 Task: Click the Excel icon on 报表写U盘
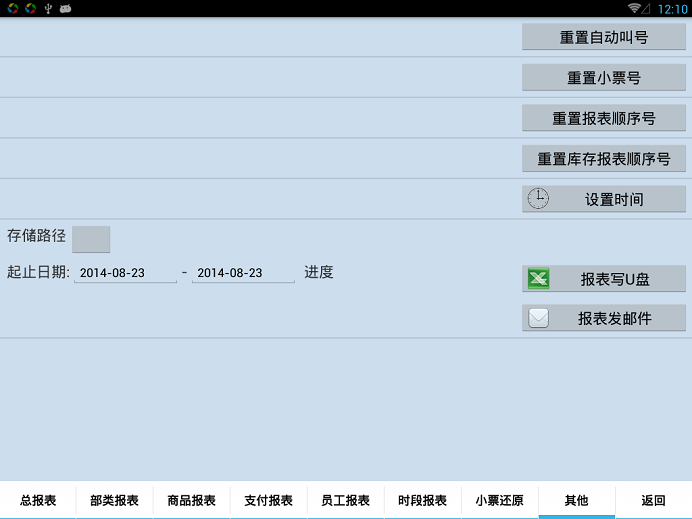(538, 279)
